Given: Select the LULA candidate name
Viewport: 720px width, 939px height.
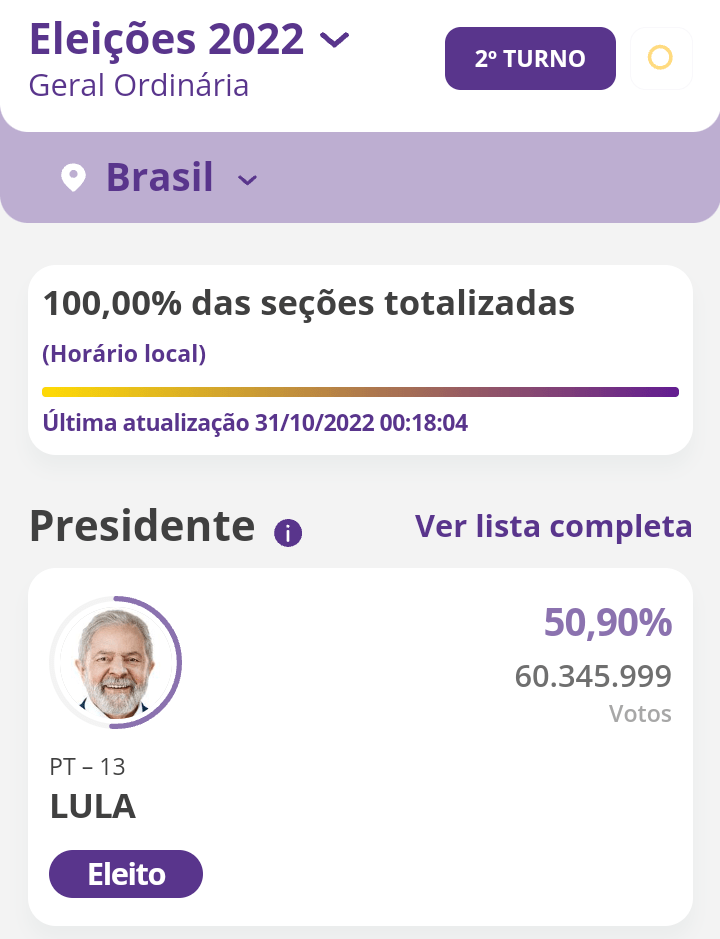Looking at the screenshot, I should point(93,806).
